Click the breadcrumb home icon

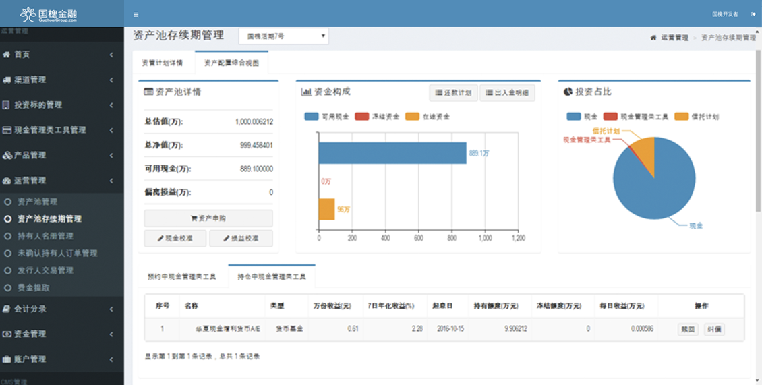(x=653, y=37)
